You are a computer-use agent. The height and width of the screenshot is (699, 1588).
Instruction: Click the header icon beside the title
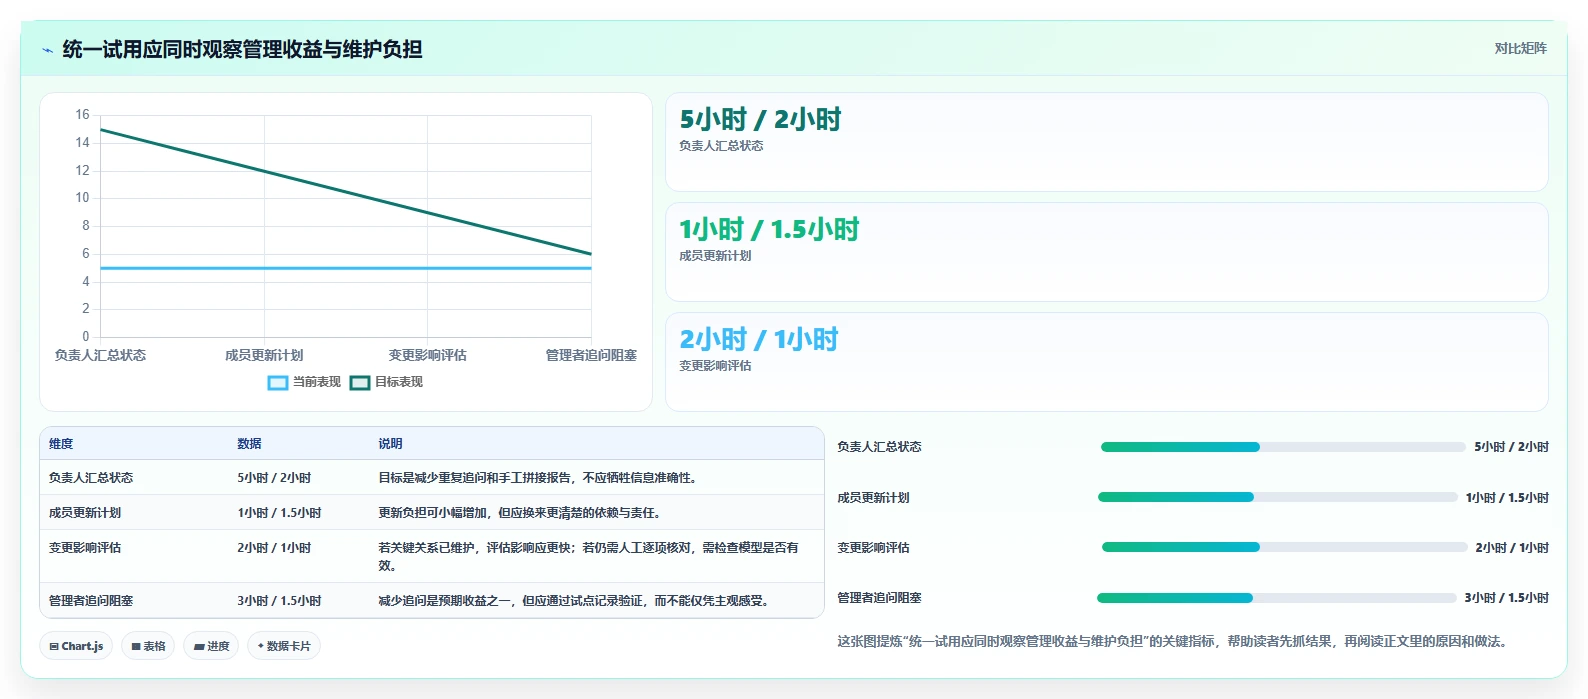(47, 50)
